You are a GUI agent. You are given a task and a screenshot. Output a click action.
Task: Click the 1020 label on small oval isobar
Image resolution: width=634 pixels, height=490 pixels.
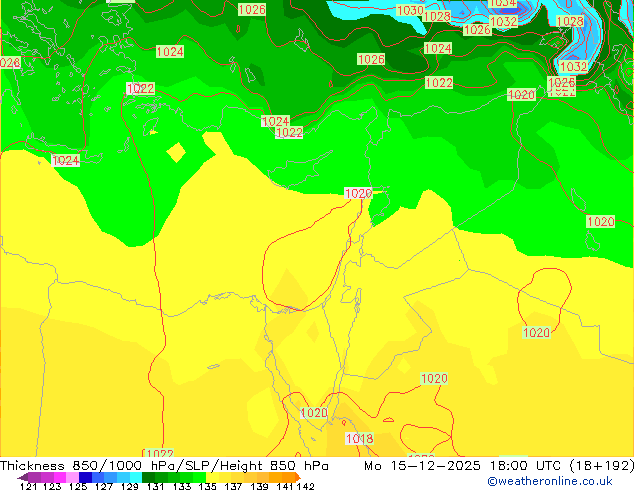pos(536,332)
